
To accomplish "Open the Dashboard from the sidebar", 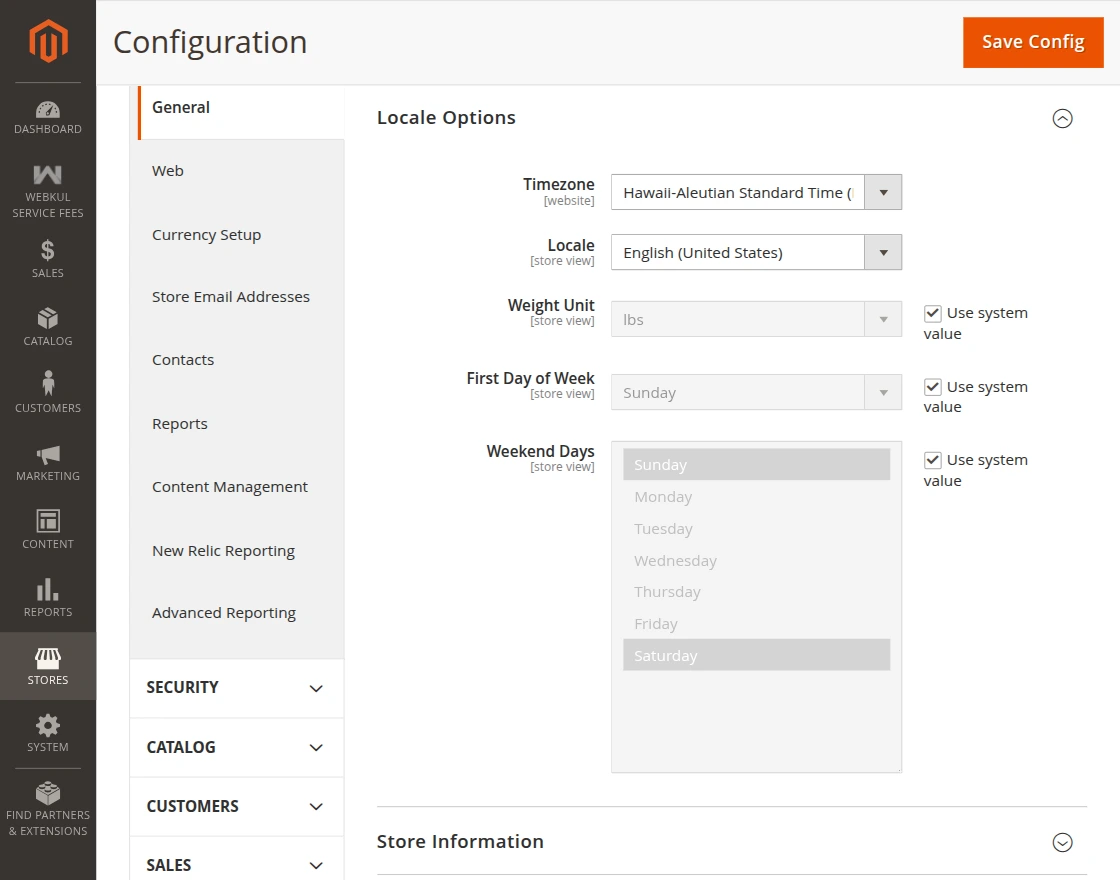I will [x=48, y=117].
